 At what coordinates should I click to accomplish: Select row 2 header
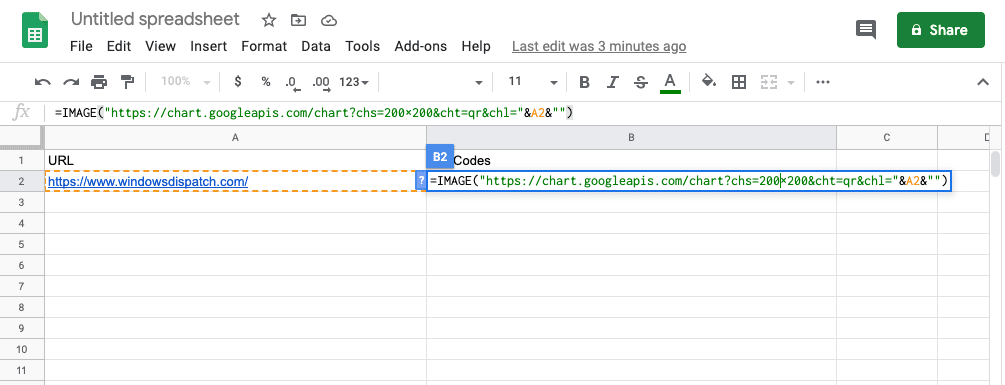[x=22, y=181]
